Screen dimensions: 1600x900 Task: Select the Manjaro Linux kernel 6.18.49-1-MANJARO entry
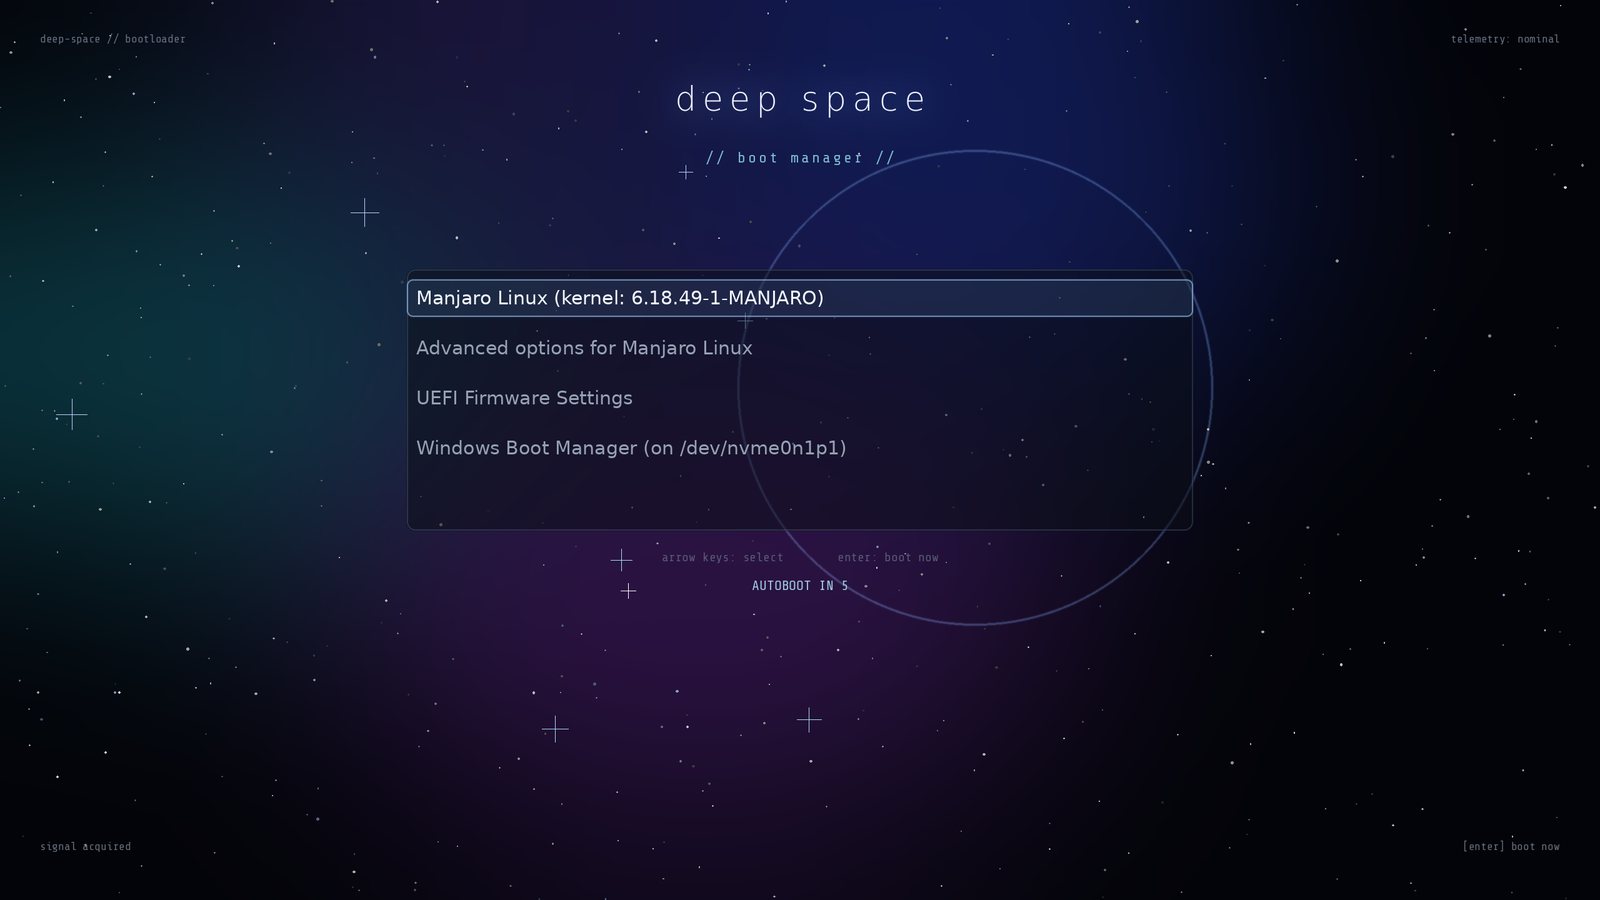tap(800, 298)
